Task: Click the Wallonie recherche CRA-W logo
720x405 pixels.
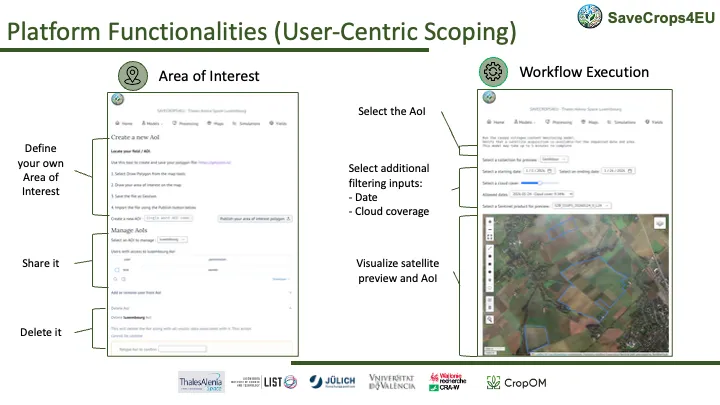Action: coord(447,382)
